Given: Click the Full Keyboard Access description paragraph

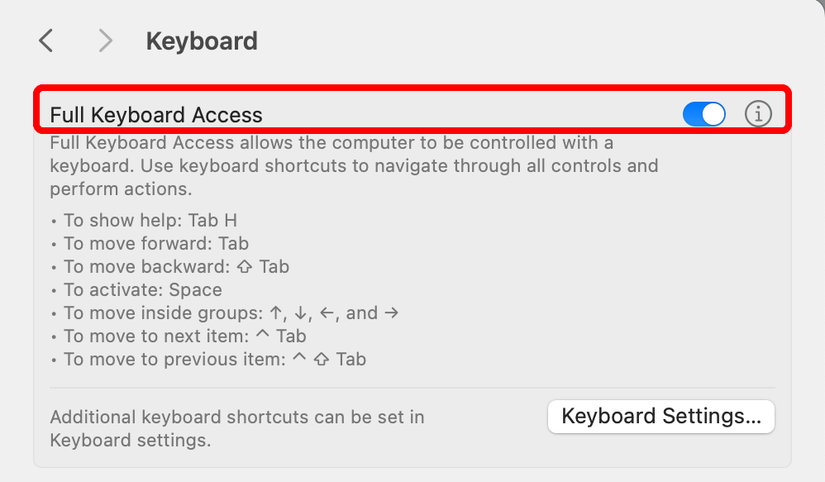Looking at the screenshot, I should 354,166.
